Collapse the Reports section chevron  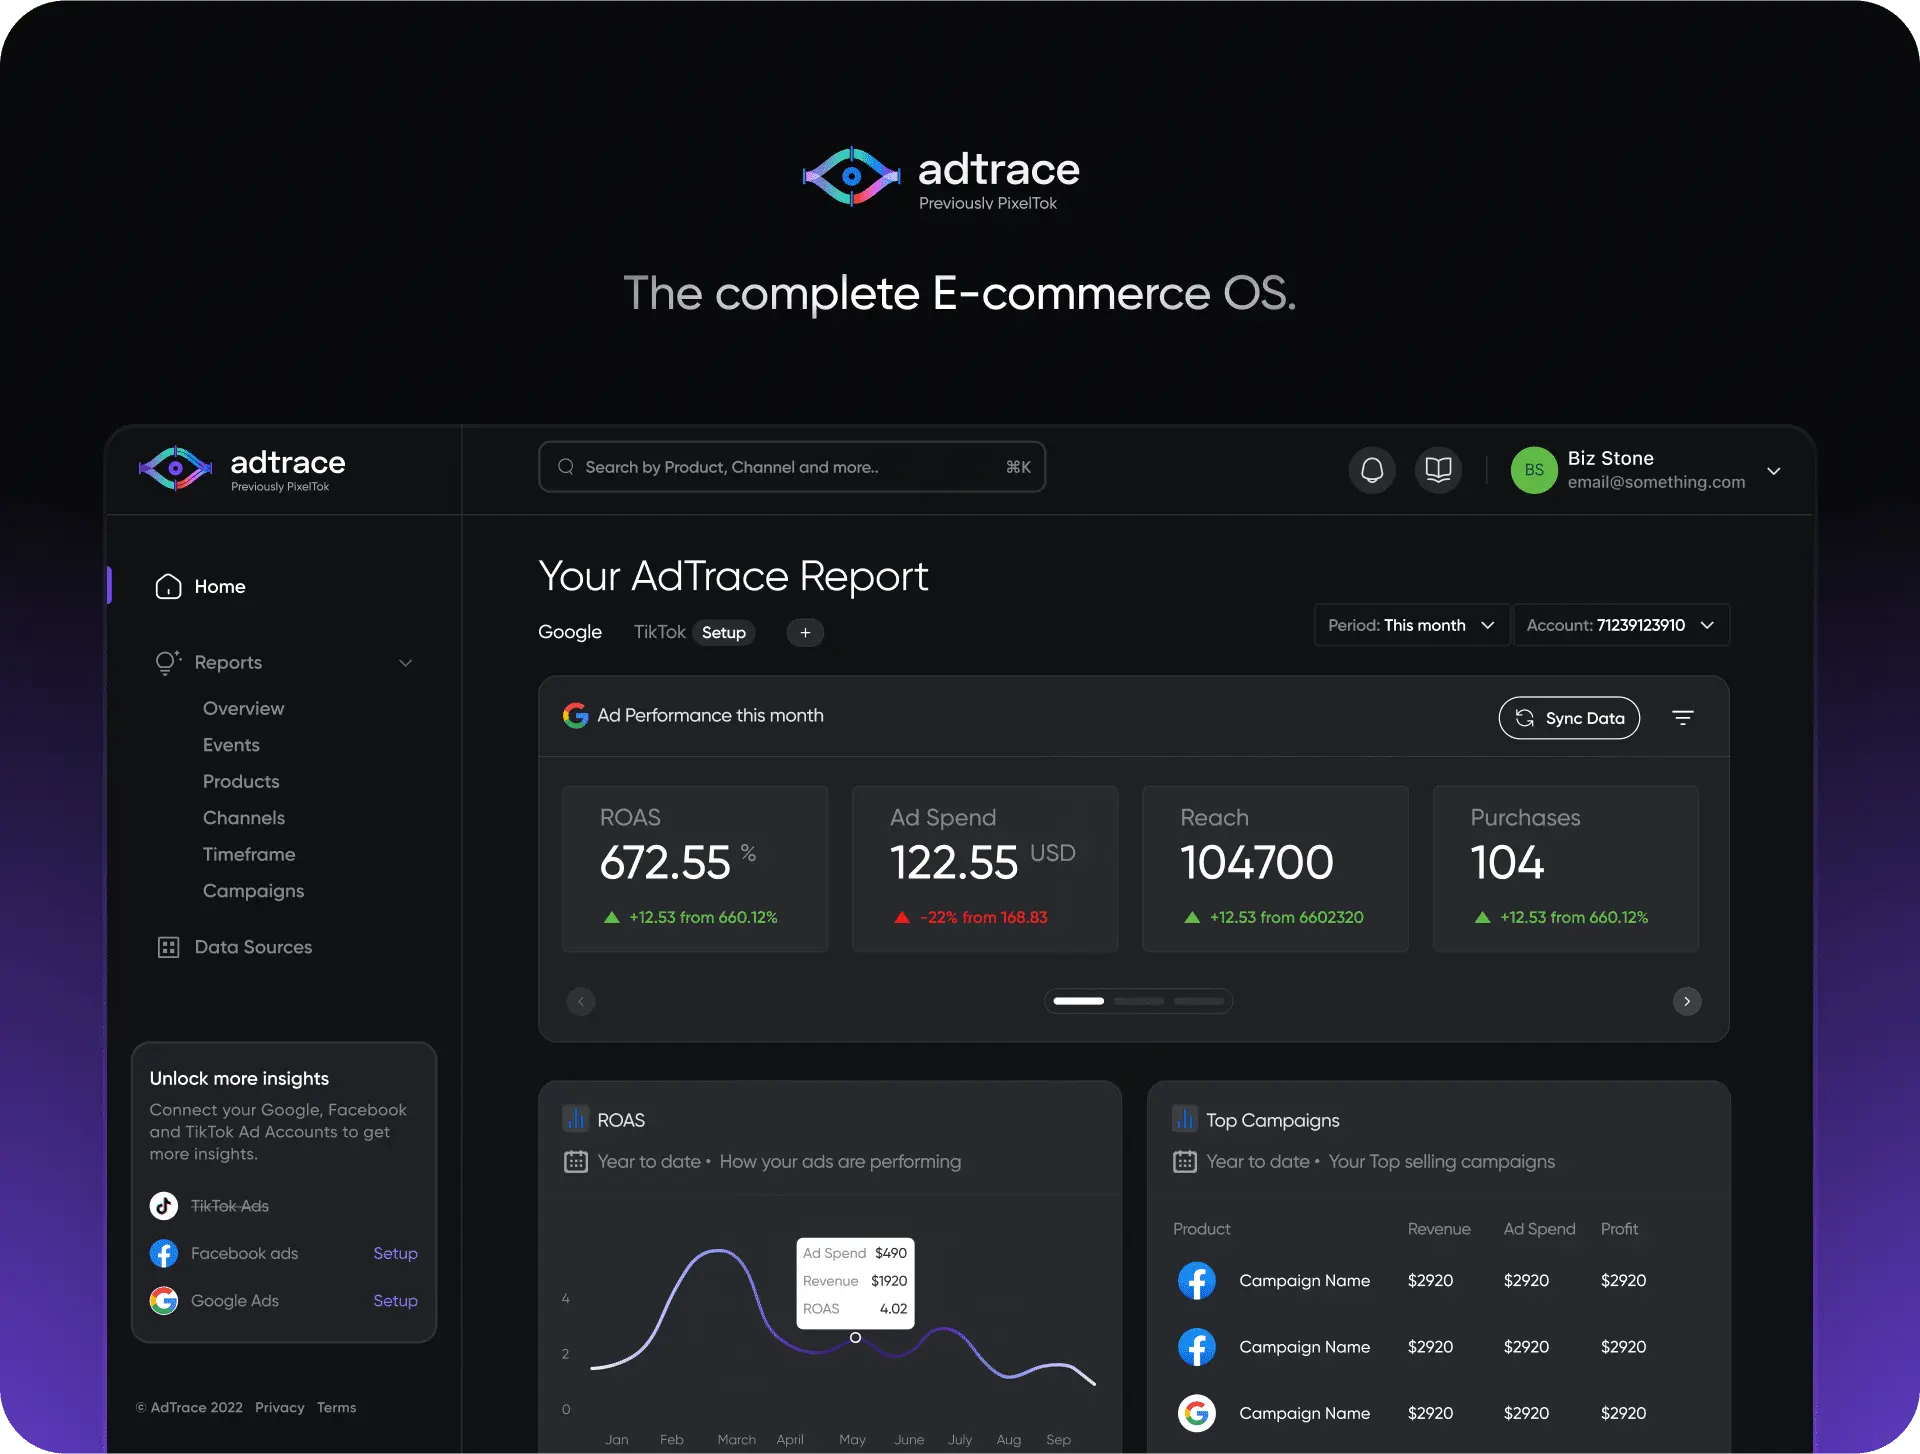pos(405,662)
